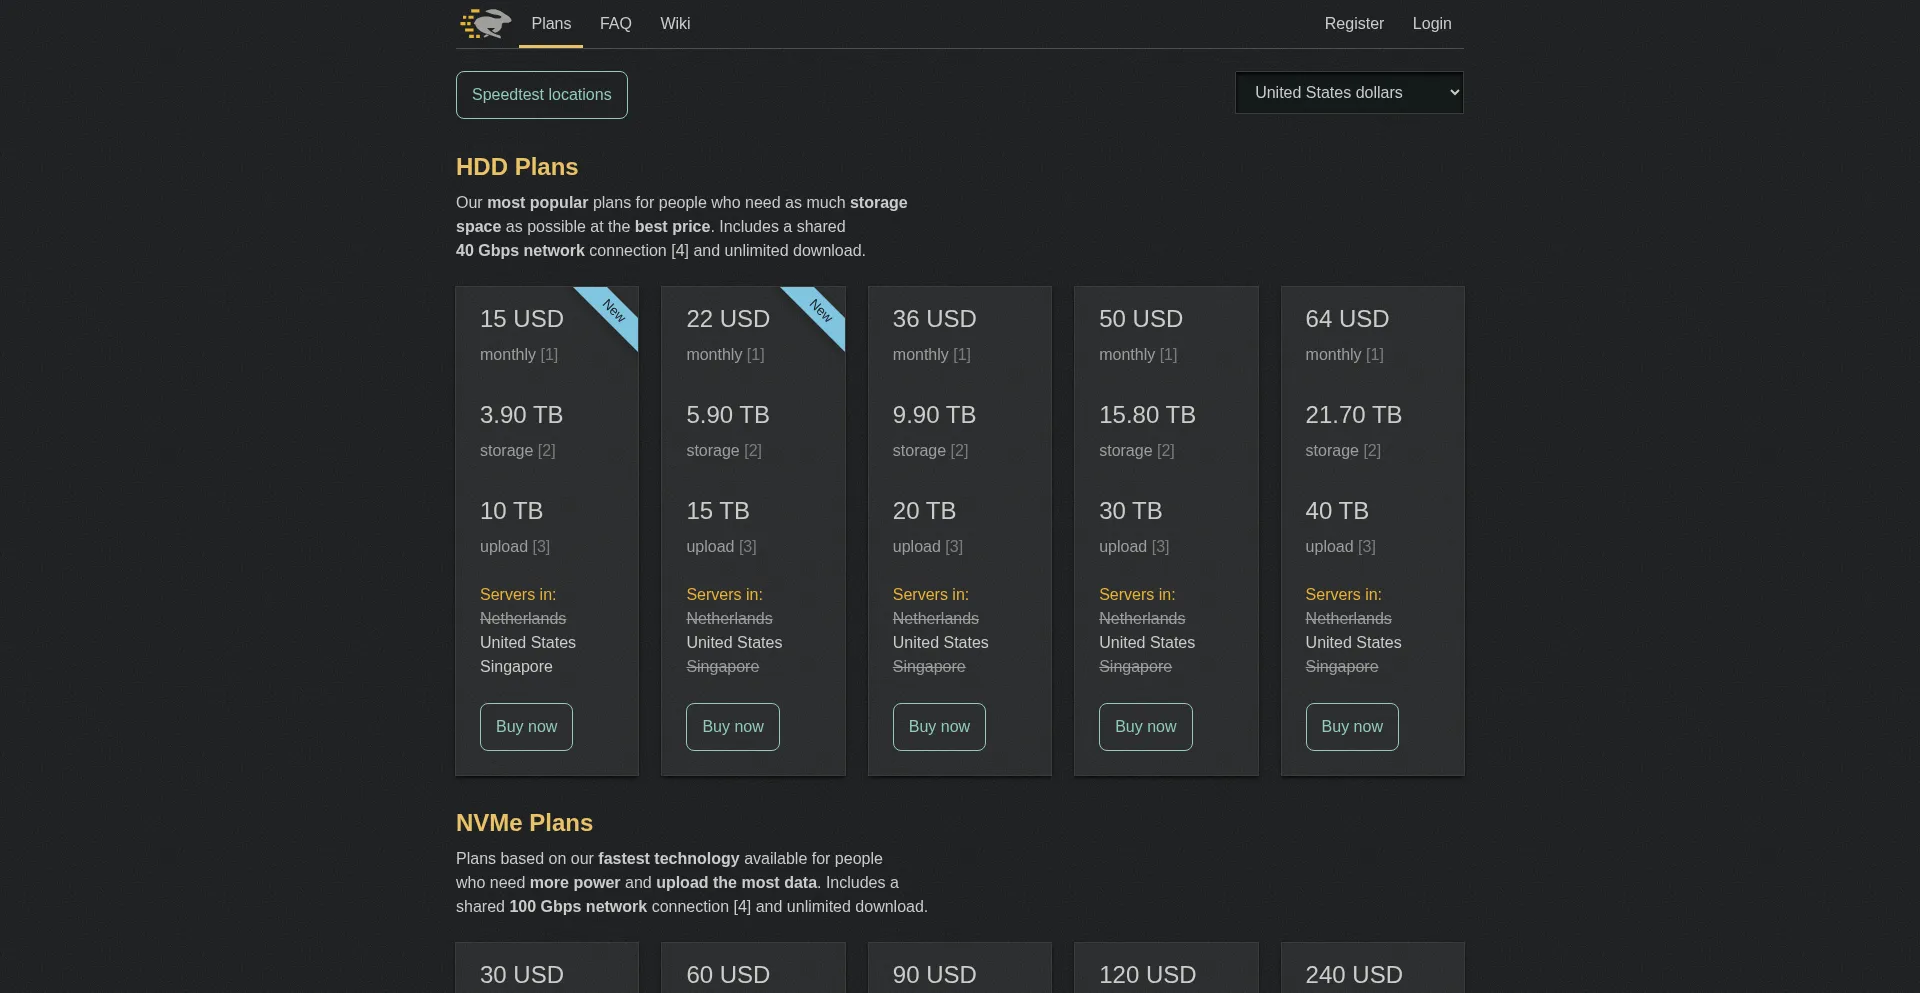Buy the 36 USD HDD plan
Viewport: 1920px width, 993px height.
coord(939,727)
